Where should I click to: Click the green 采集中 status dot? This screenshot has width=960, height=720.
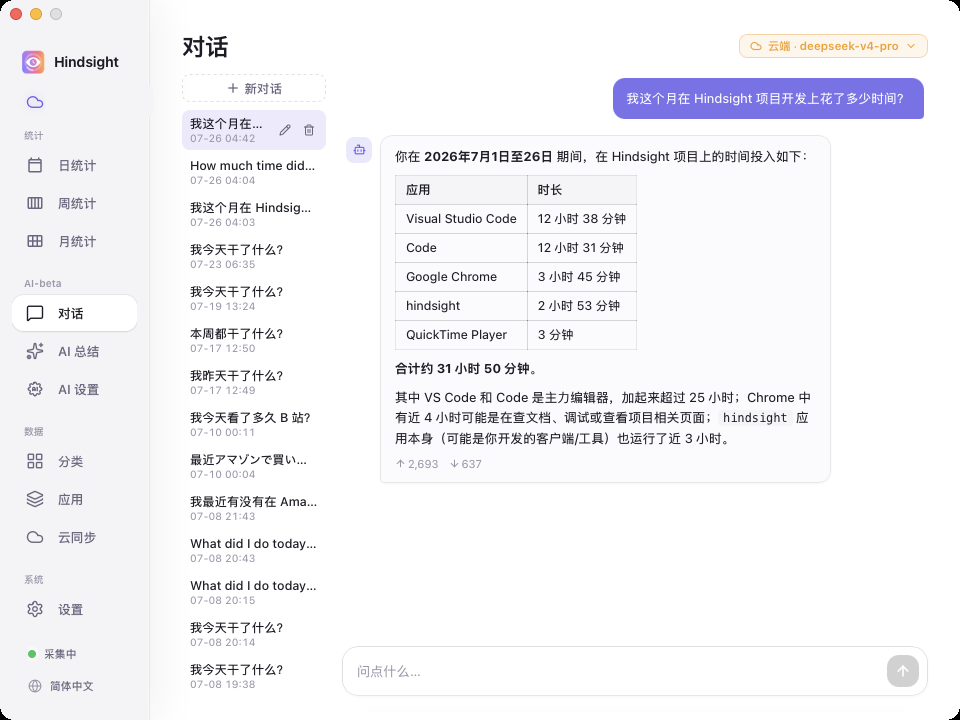tap(32, 654)
